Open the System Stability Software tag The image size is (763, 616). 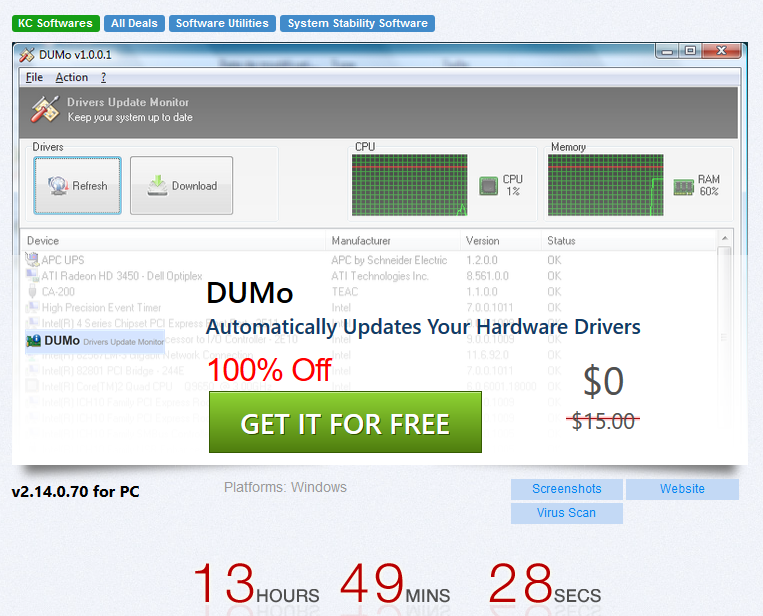click(357, 23)
